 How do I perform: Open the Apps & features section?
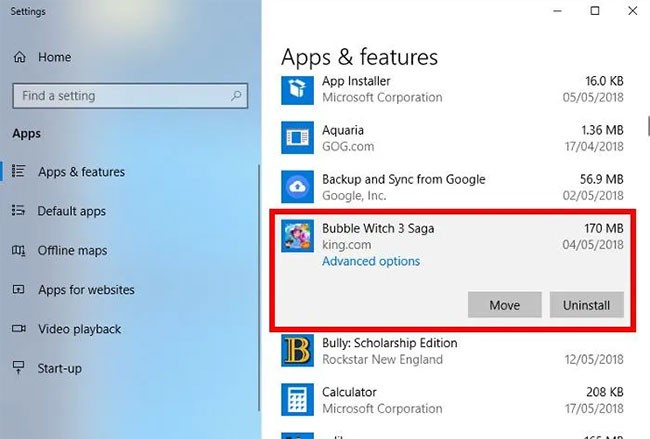[81, 172]
